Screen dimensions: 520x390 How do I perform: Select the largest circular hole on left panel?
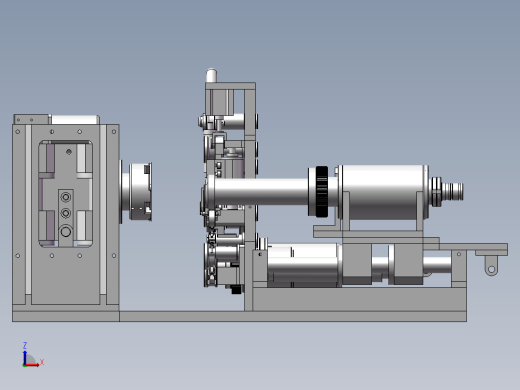[x=66, y=231]
